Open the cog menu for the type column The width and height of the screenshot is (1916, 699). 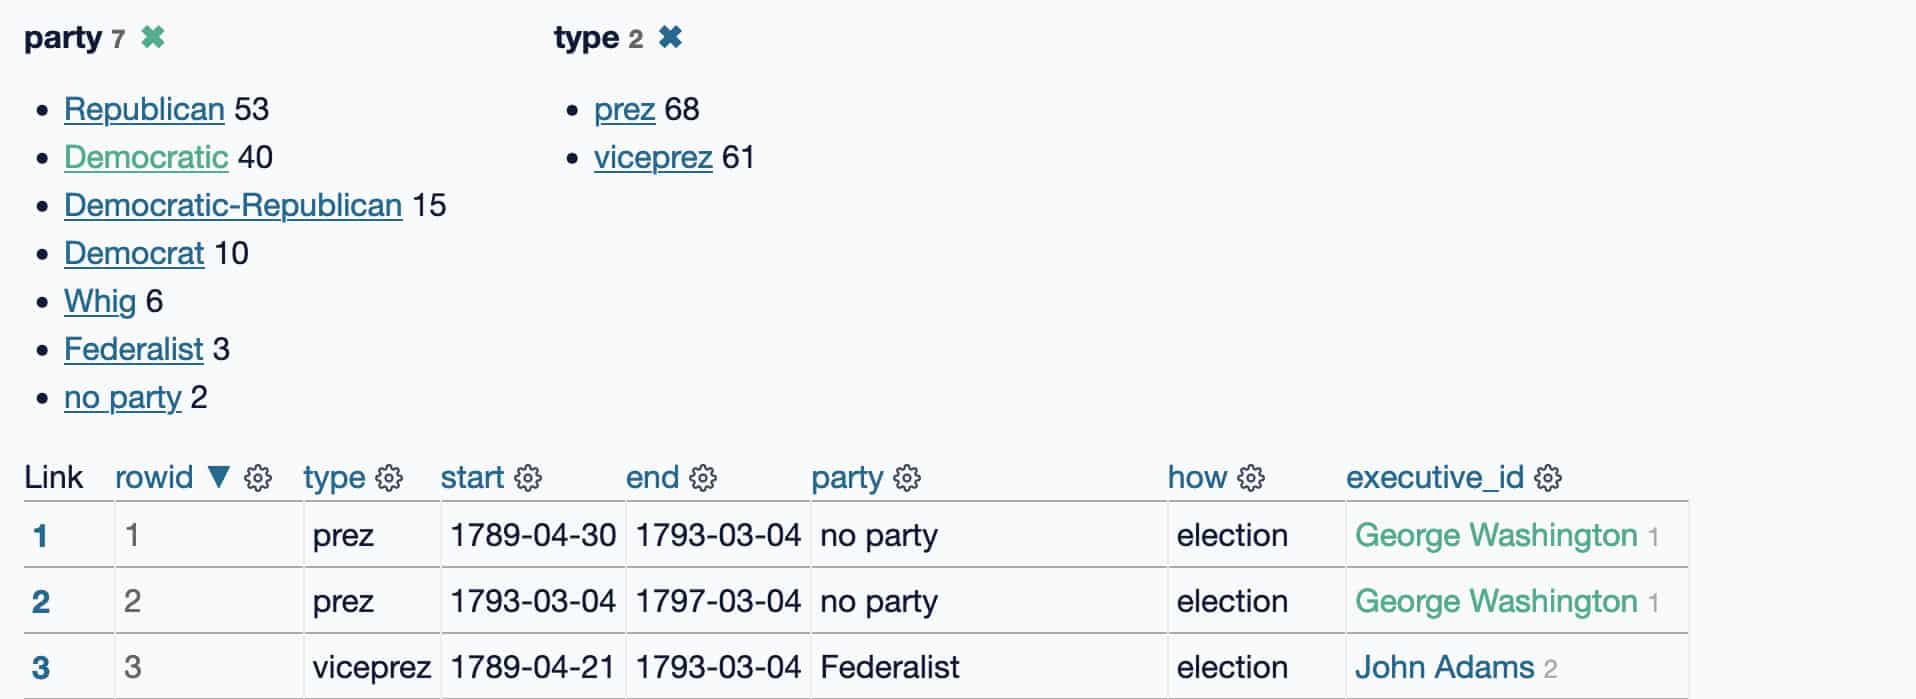coord(391,478)
